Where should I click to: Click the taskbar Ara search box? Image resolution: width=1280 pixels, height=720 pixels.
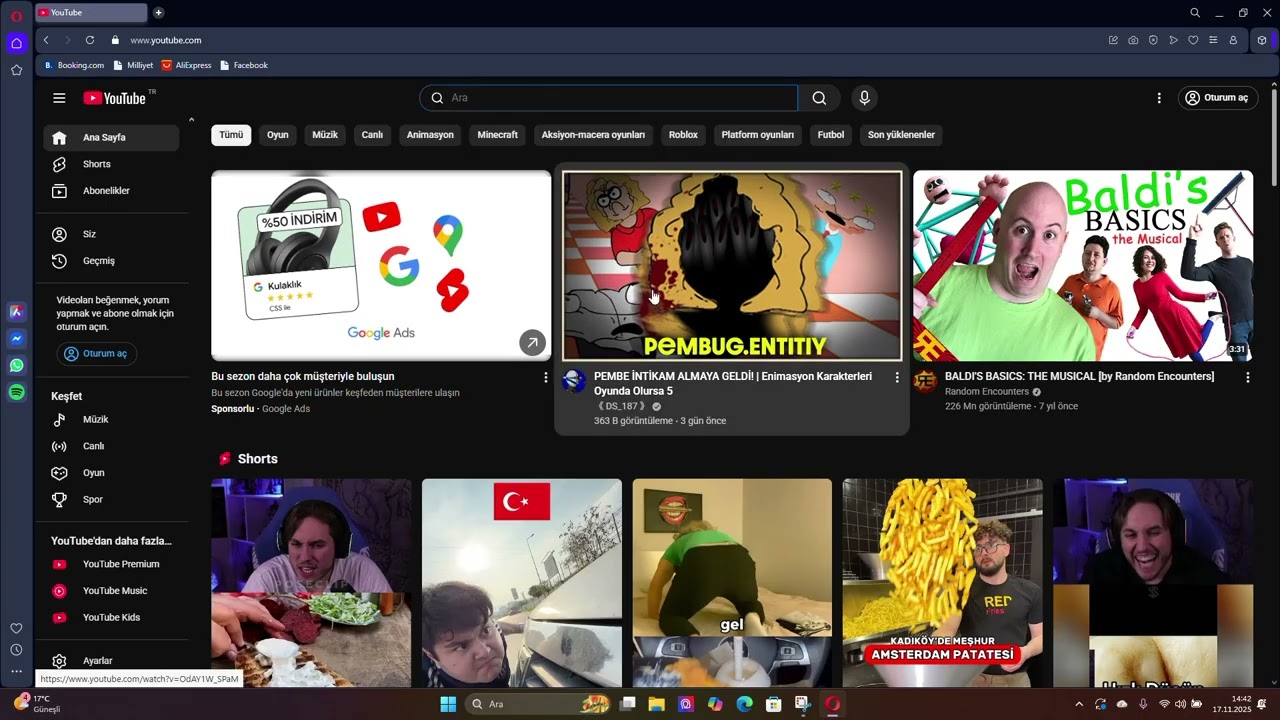pyautogui.click(x=539, y=704)
